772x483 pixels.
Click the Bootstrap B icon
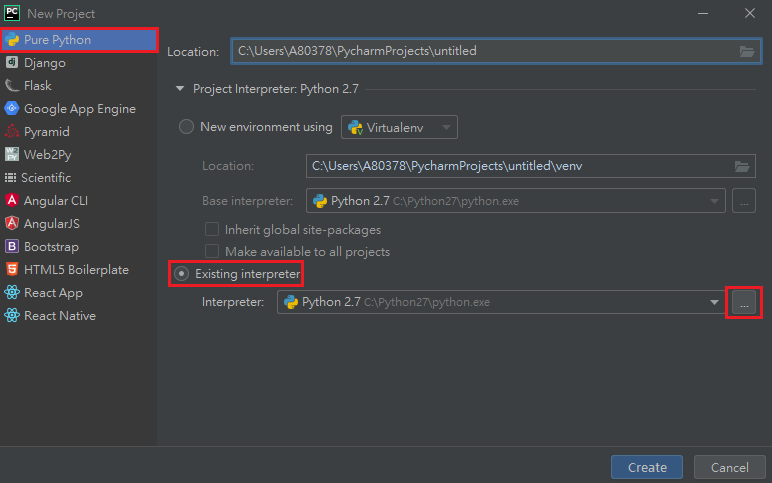(x=12, y=246)
